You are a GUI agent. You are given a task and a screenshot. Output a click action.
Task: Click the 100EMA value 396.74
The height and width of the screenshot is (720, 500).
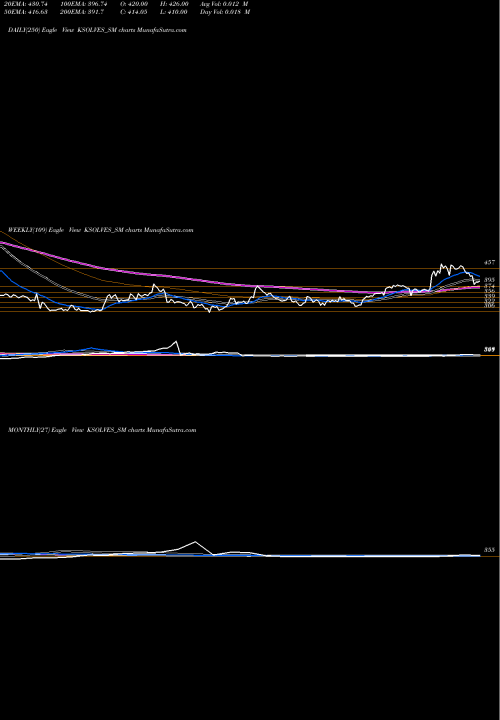84,4
